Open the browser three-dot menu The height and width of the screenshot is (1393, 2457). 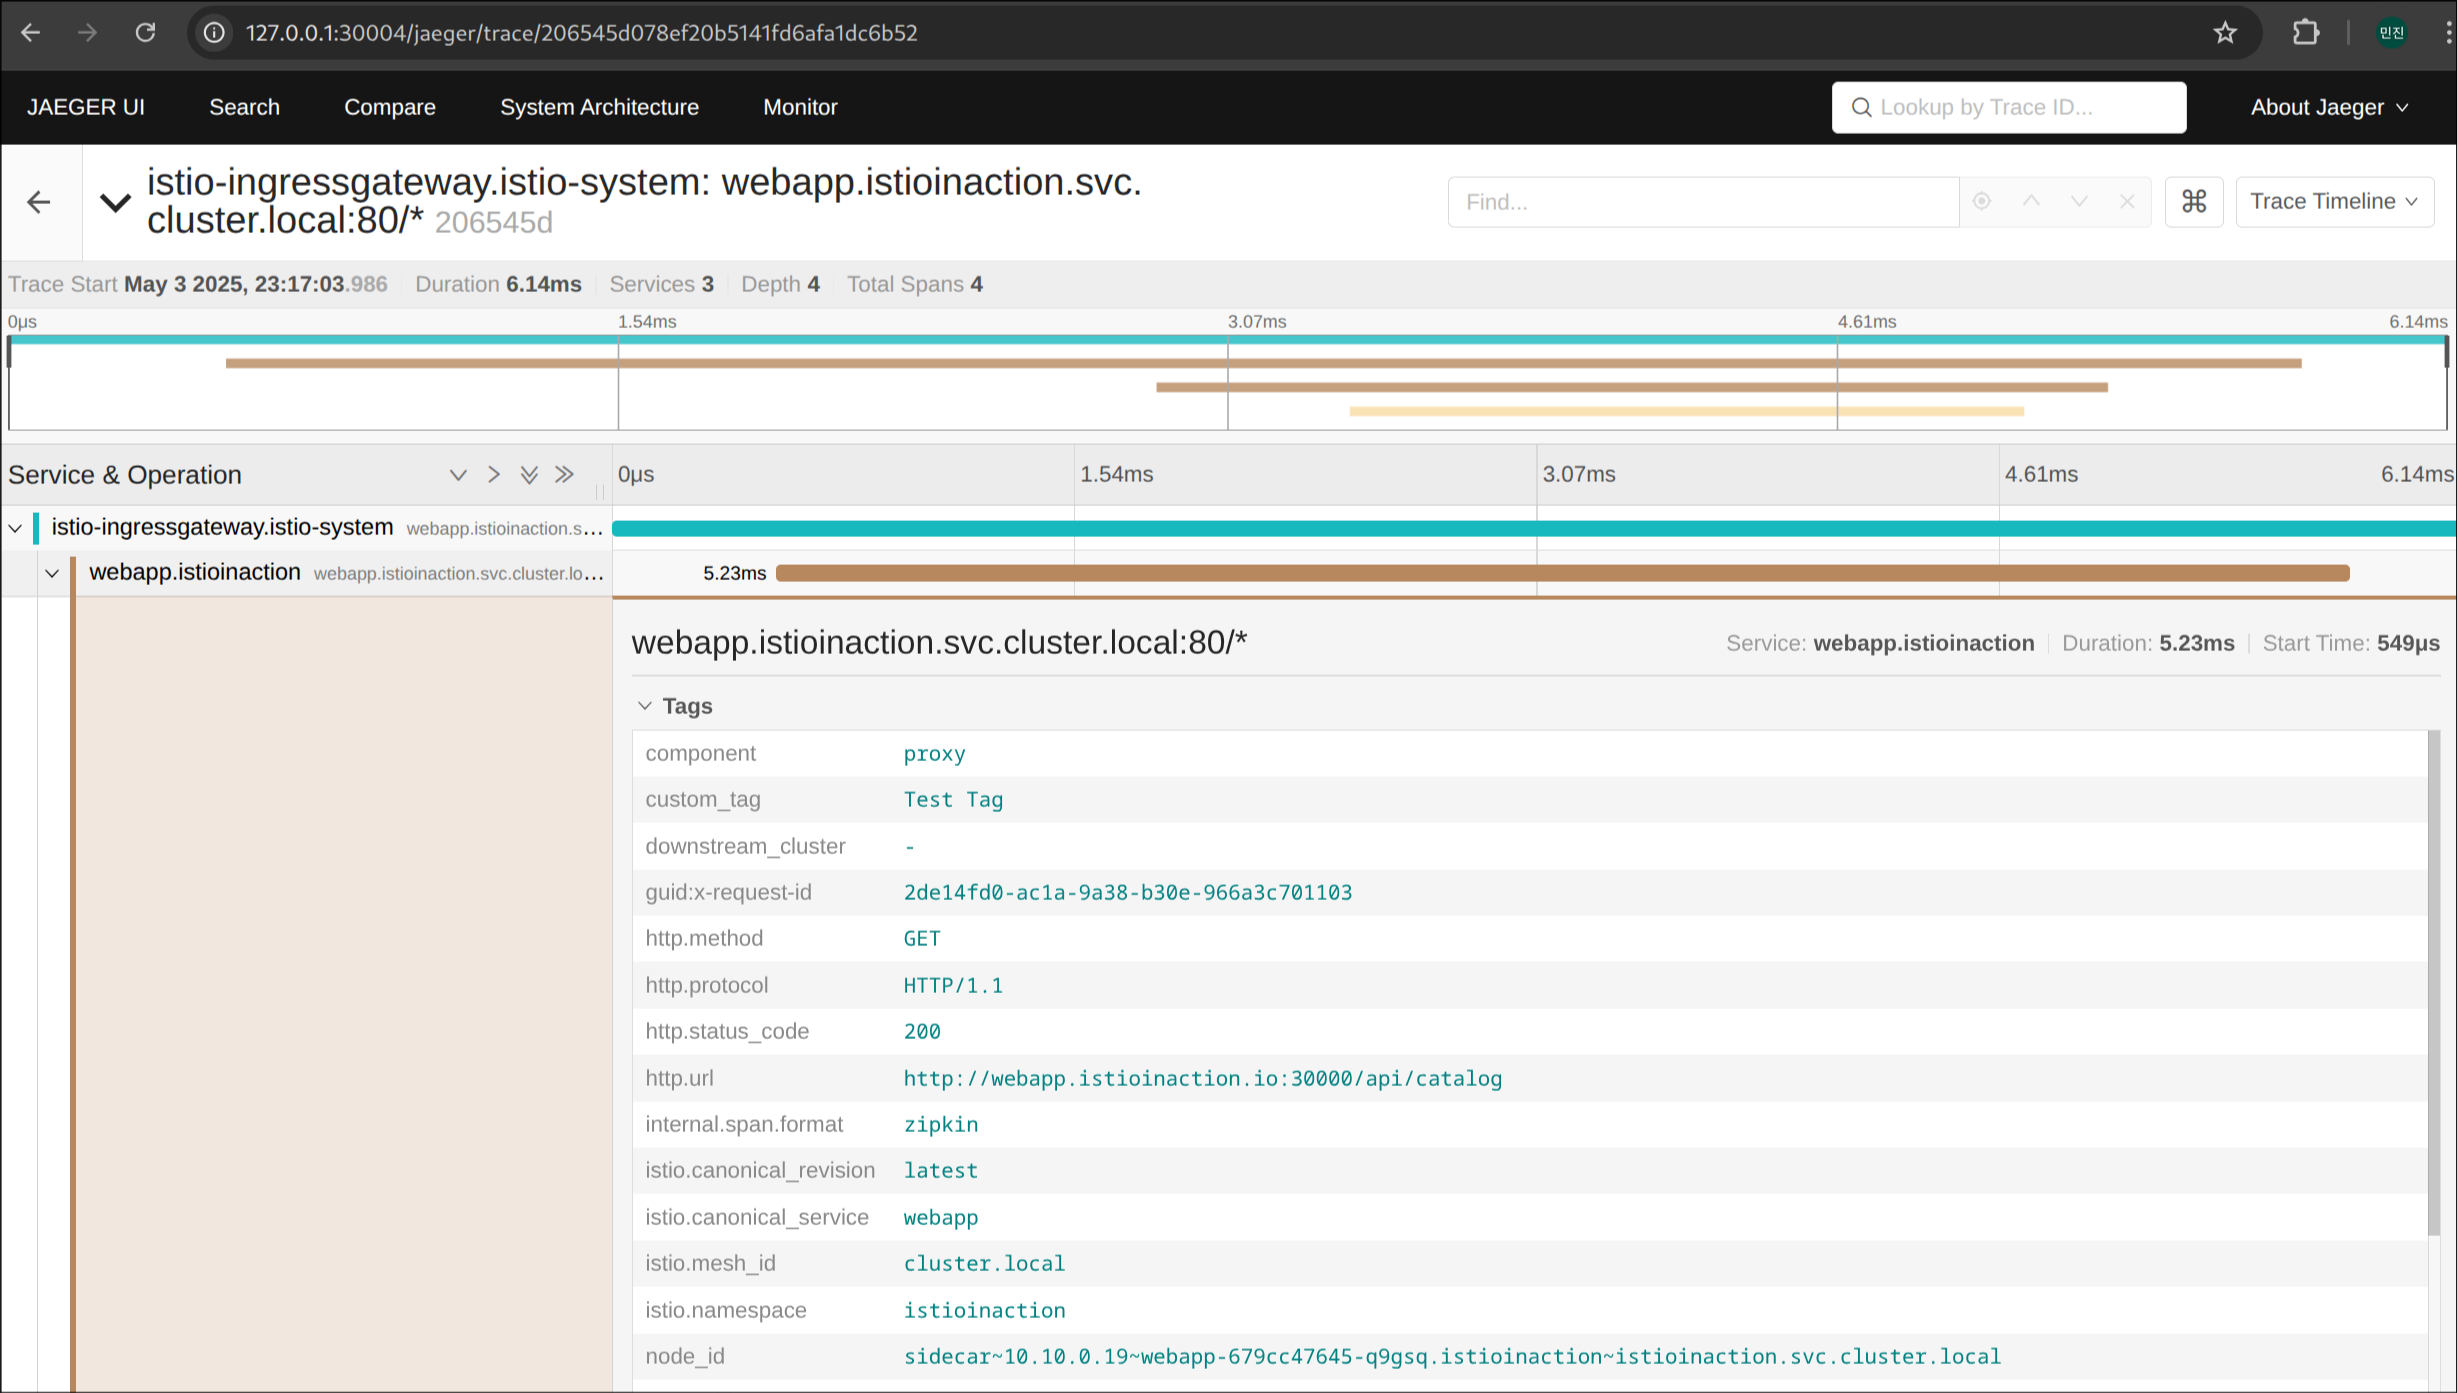click(2446, 33)
